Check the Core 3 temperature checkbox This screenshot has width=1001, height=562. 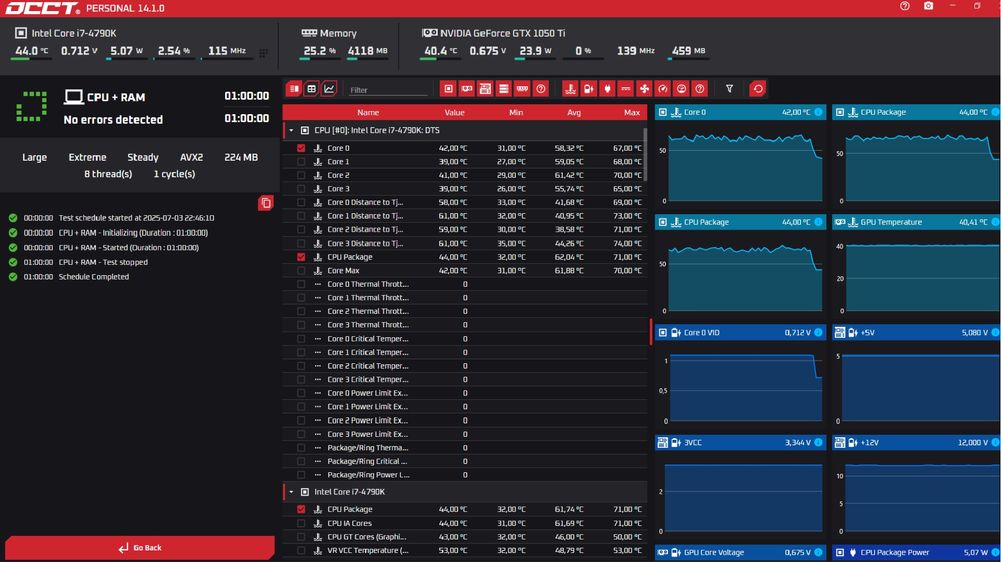[301, 188]
